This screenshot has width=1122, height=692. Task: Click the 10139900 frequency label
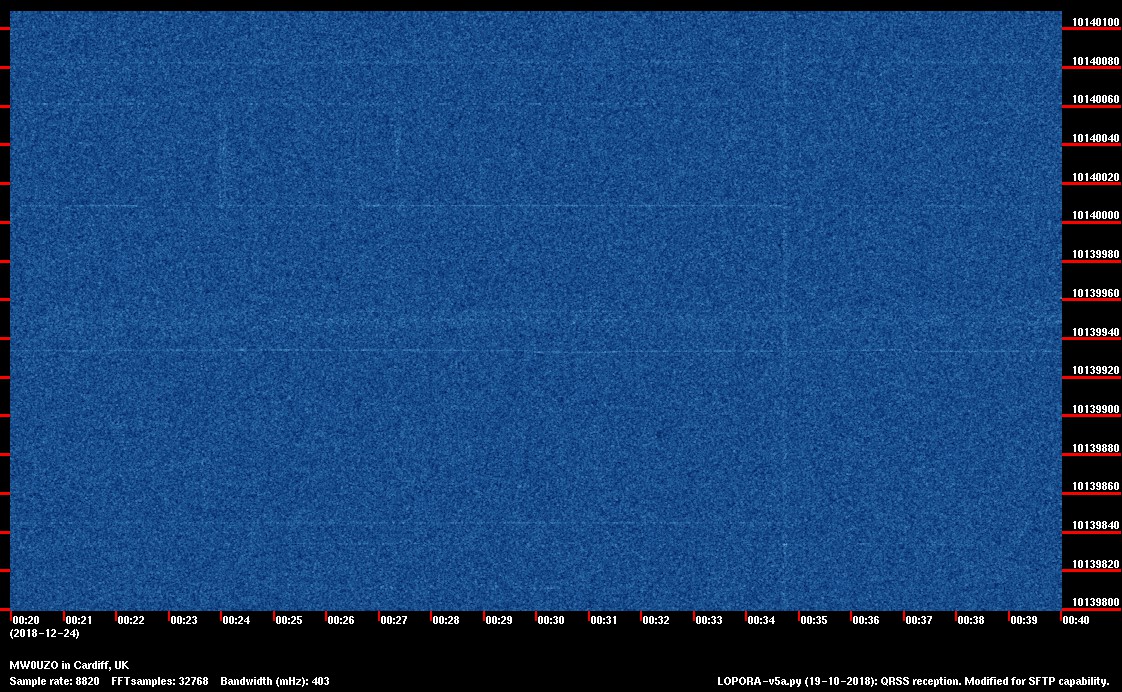pos(1095,409)
